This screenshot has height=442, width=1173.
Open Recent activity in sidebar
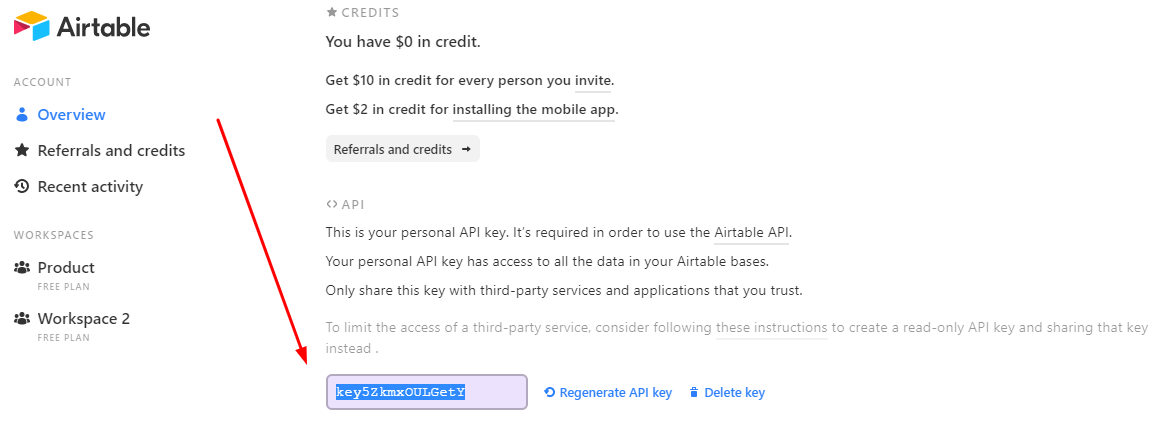point(90,187)
